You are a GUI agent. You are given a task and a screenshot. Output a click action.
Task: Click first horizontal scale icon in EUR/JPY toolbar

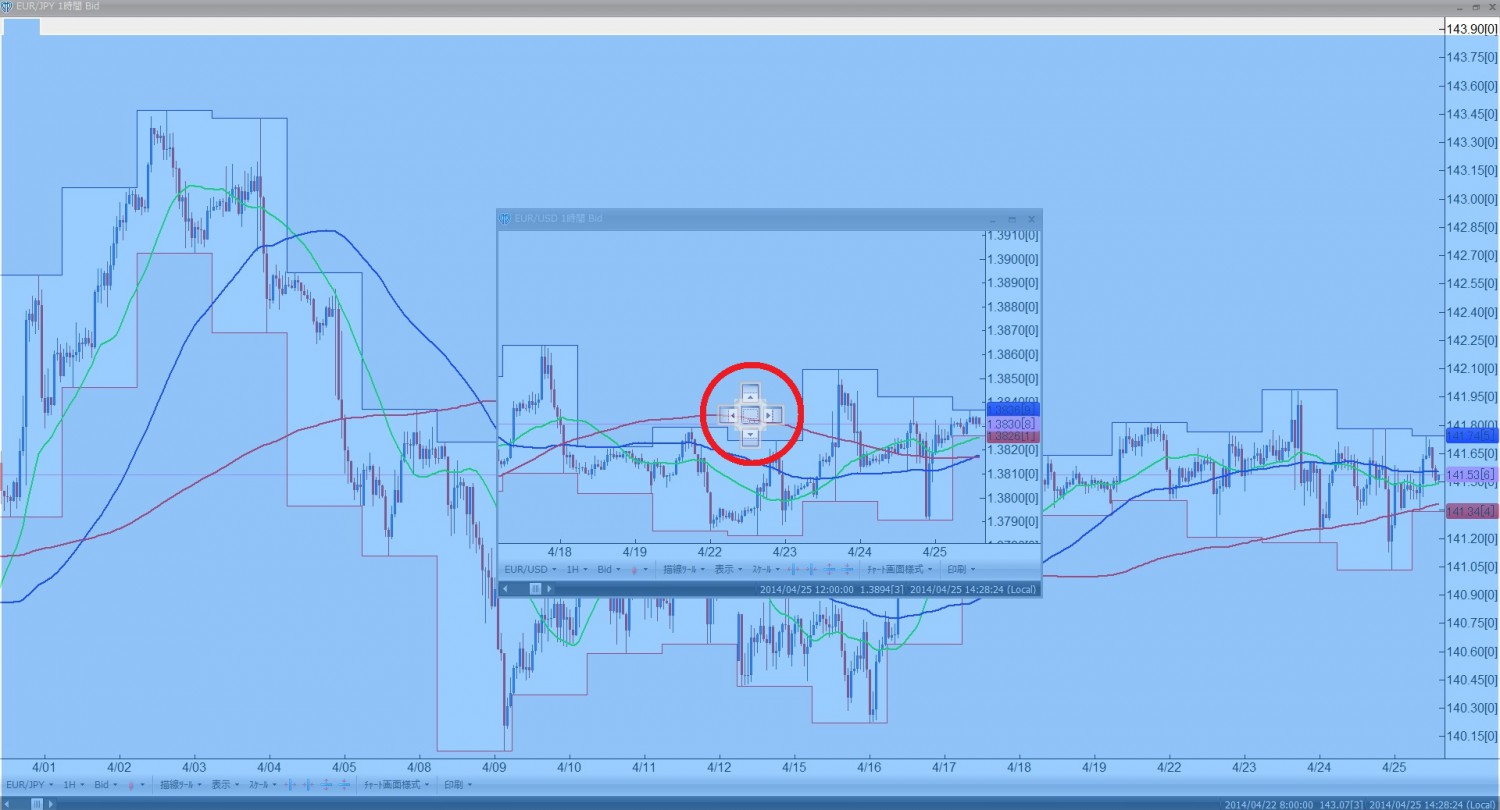(x=290, y=785)
